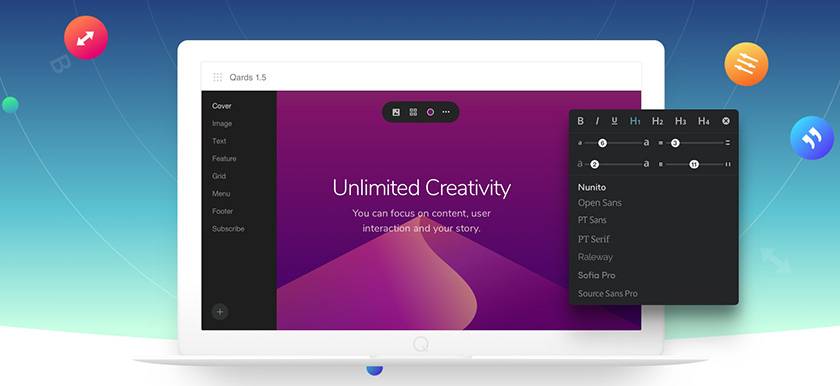
Task: Click the grid dots icon beside Qards 1.5
Action: [218, 77]
